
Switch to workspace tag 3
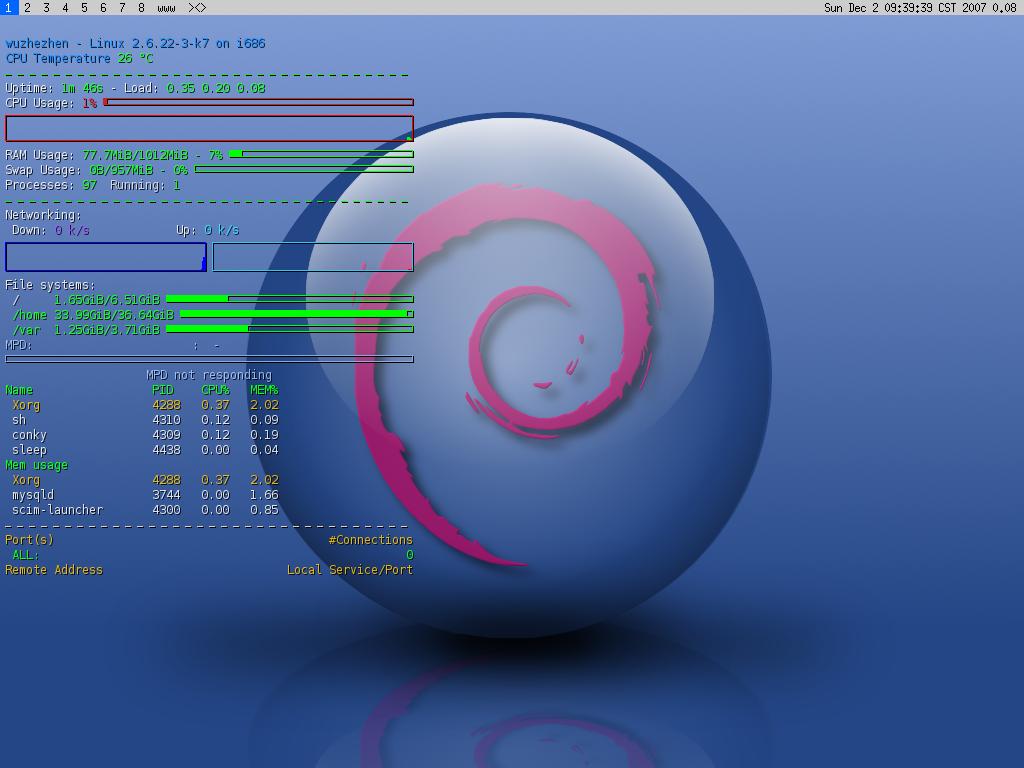pyautogui.click(x=46, y=8)
